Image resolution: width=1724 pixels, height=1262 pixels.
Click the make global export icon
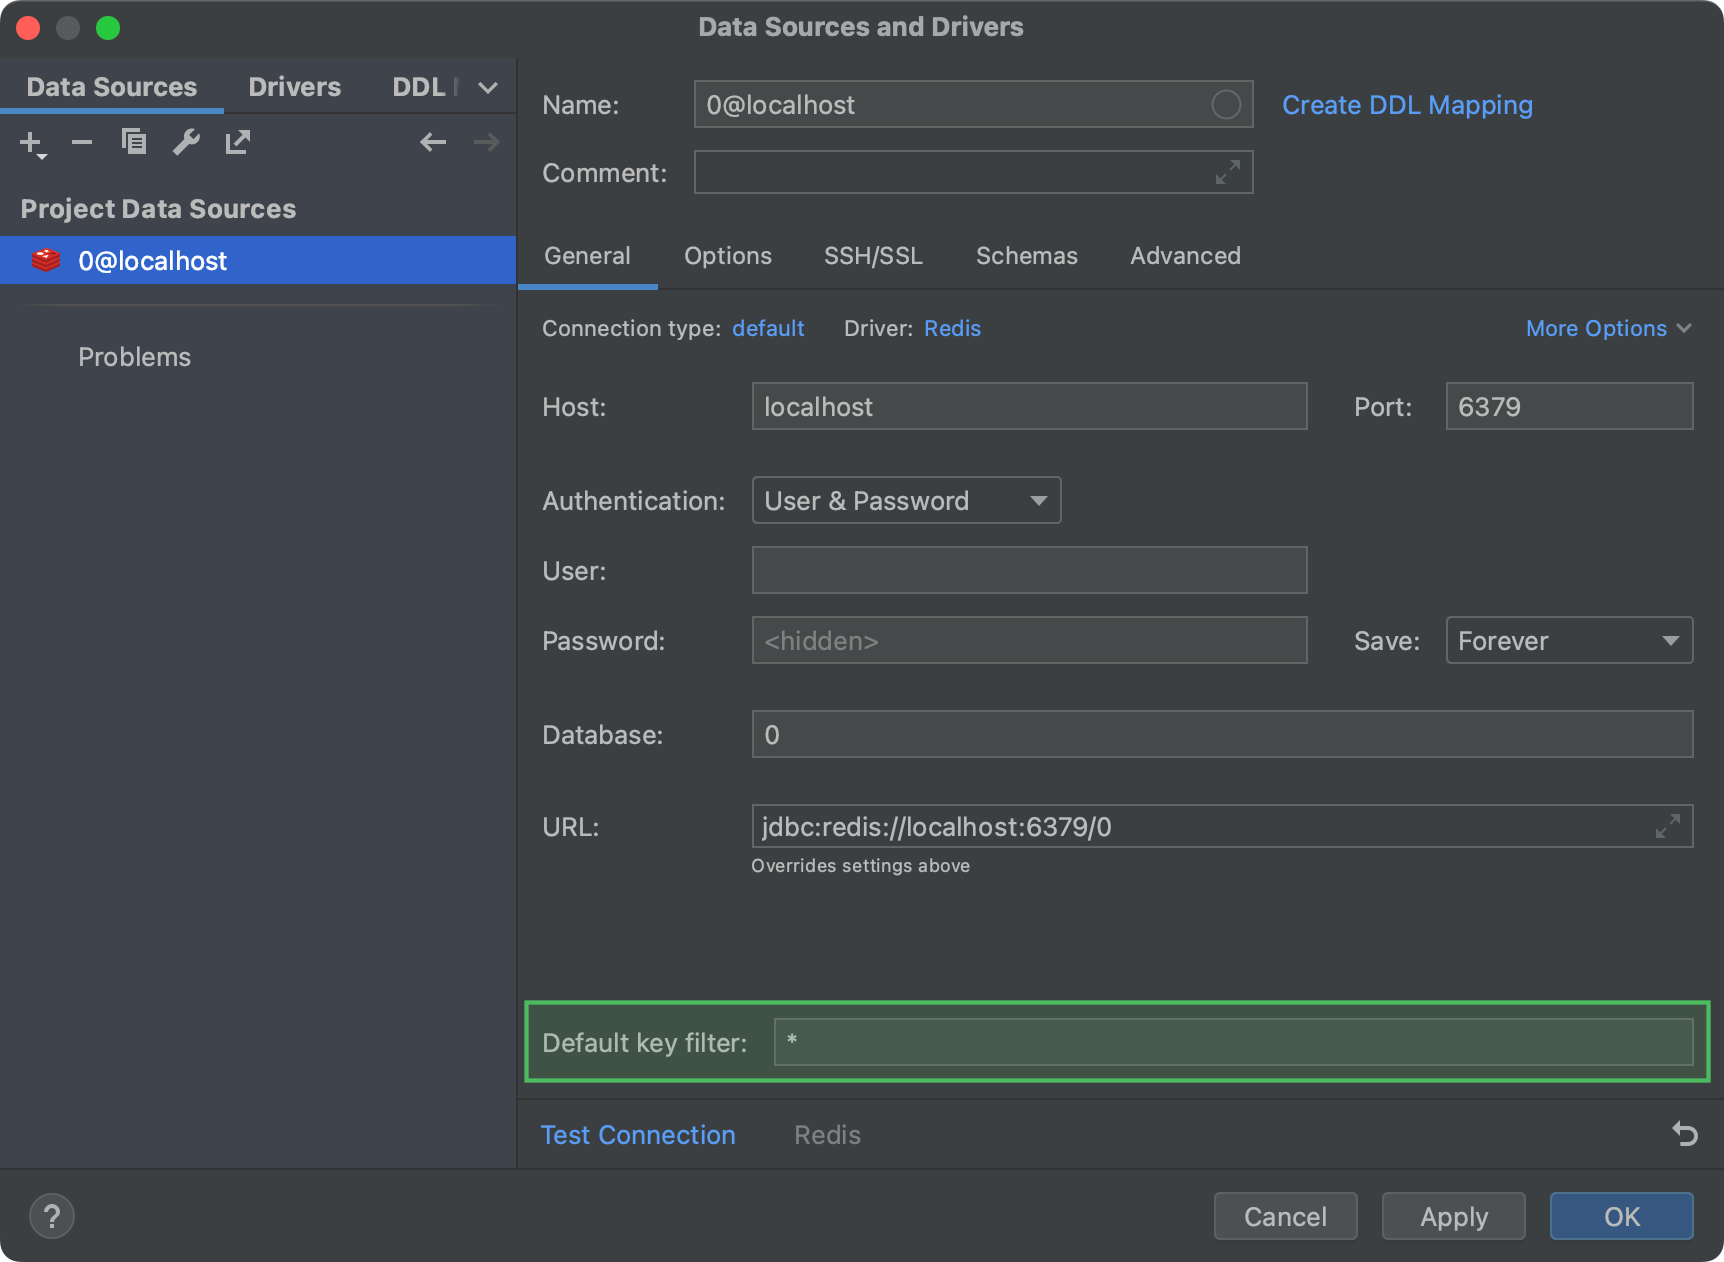[238, 143]
